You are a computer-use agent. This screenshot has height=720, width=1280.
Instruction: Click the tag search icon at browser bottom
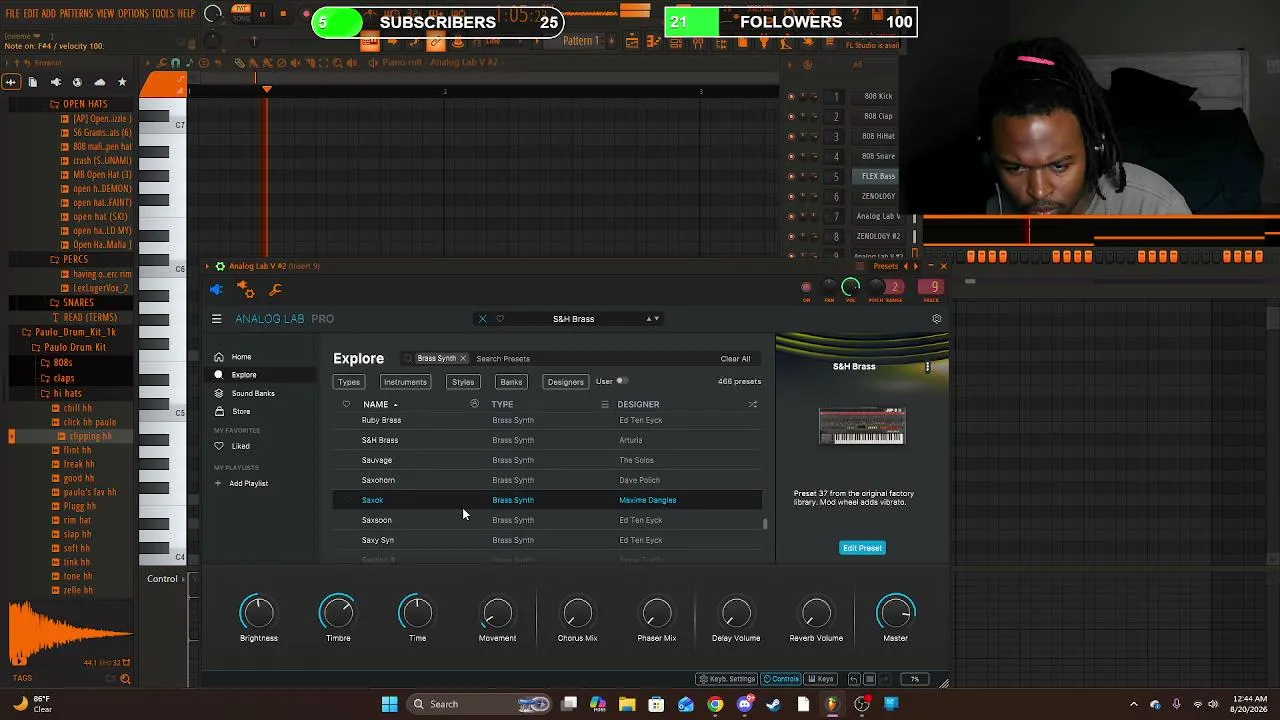pyautogui.click(x=125, y=679)
